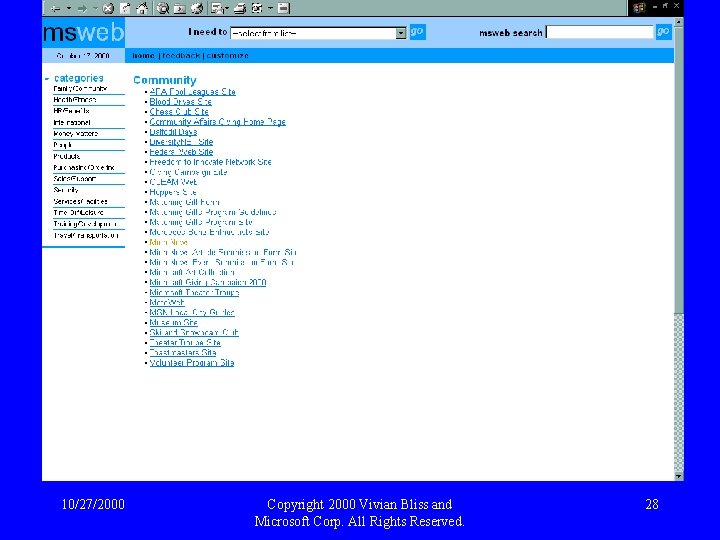Open the Freedom to Innovate Network Site link

coord(210,162)
